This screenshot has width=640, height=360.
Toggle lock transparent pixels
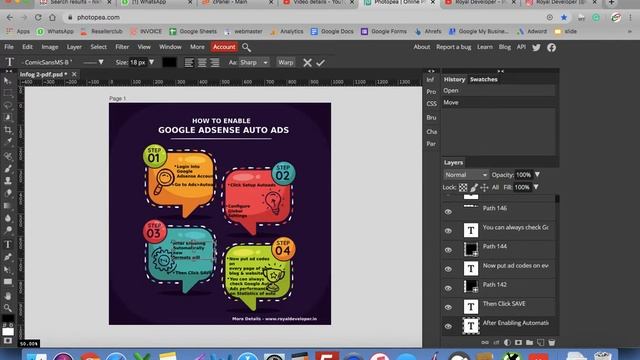tap(463, 187)
